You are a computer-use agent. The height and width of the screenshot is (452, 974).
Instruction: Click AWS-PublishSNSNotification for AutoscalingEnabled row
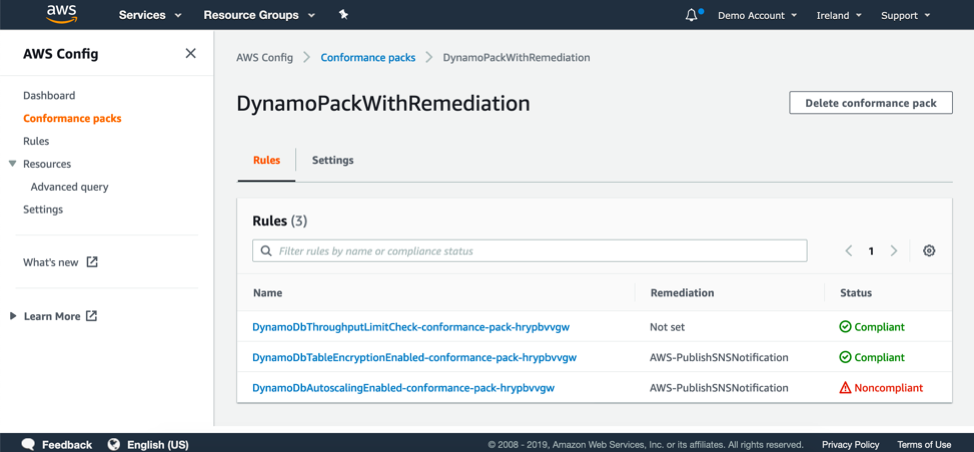[x=719, y=388]
